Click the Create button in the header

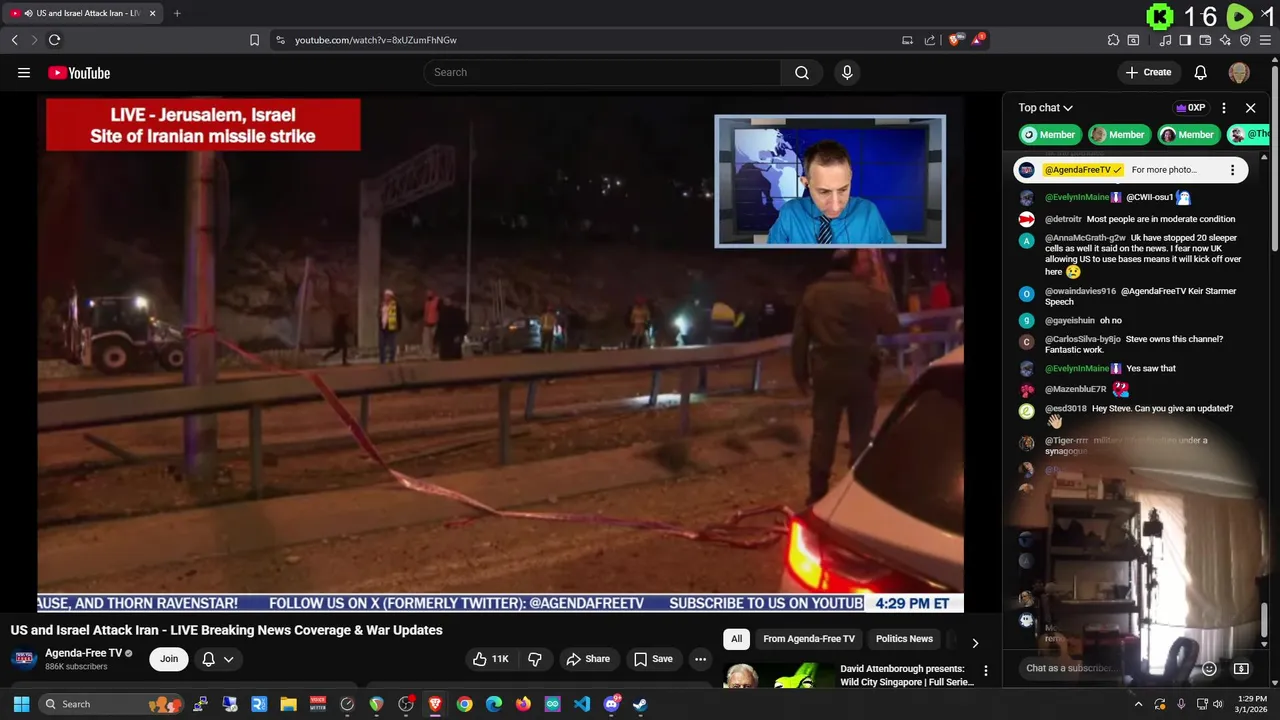1148,72
